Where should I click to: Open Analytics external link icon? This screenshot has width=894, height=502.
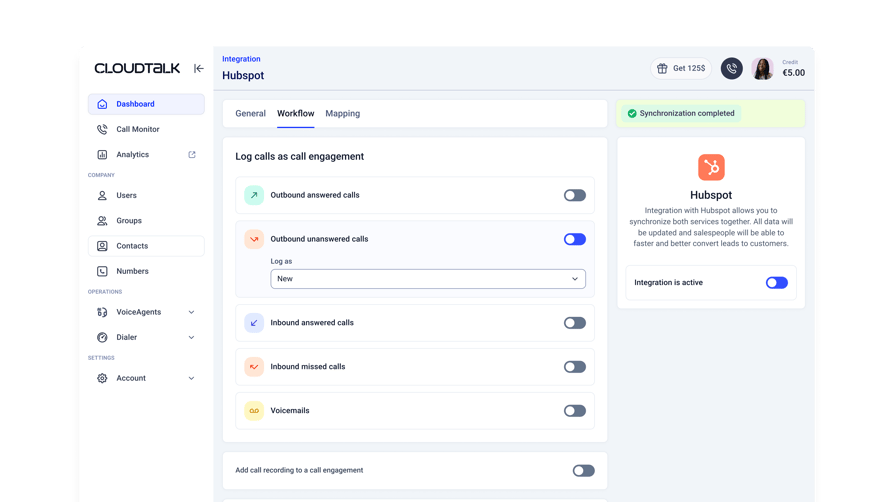(192, 155)
